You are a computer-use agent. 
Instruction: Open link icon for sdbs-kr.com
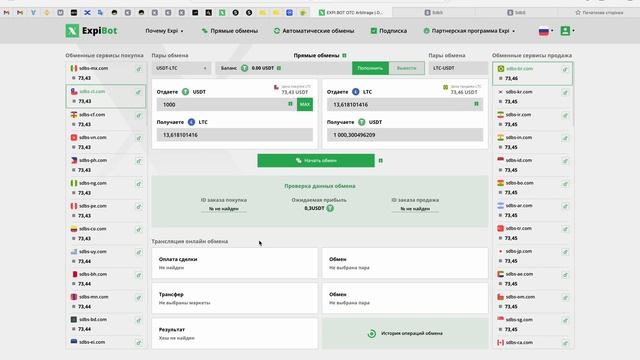tap(565, 93)
